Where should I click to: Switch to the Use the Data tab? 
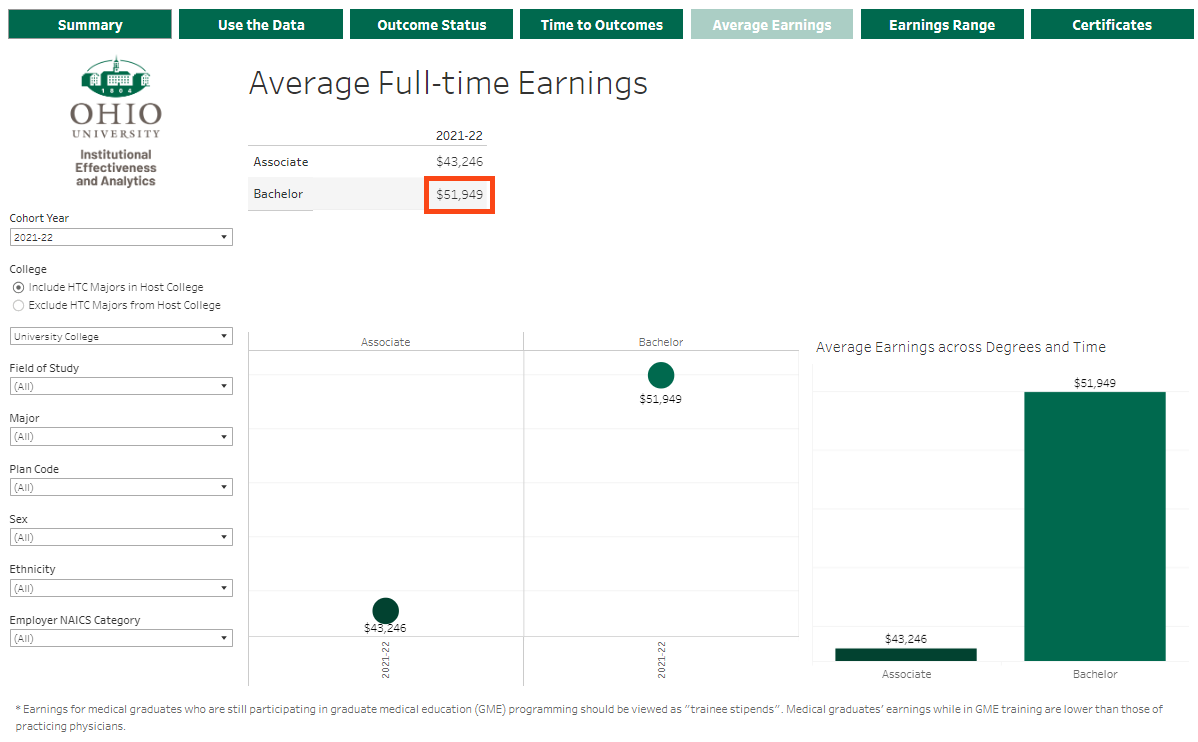pos(261,24)
